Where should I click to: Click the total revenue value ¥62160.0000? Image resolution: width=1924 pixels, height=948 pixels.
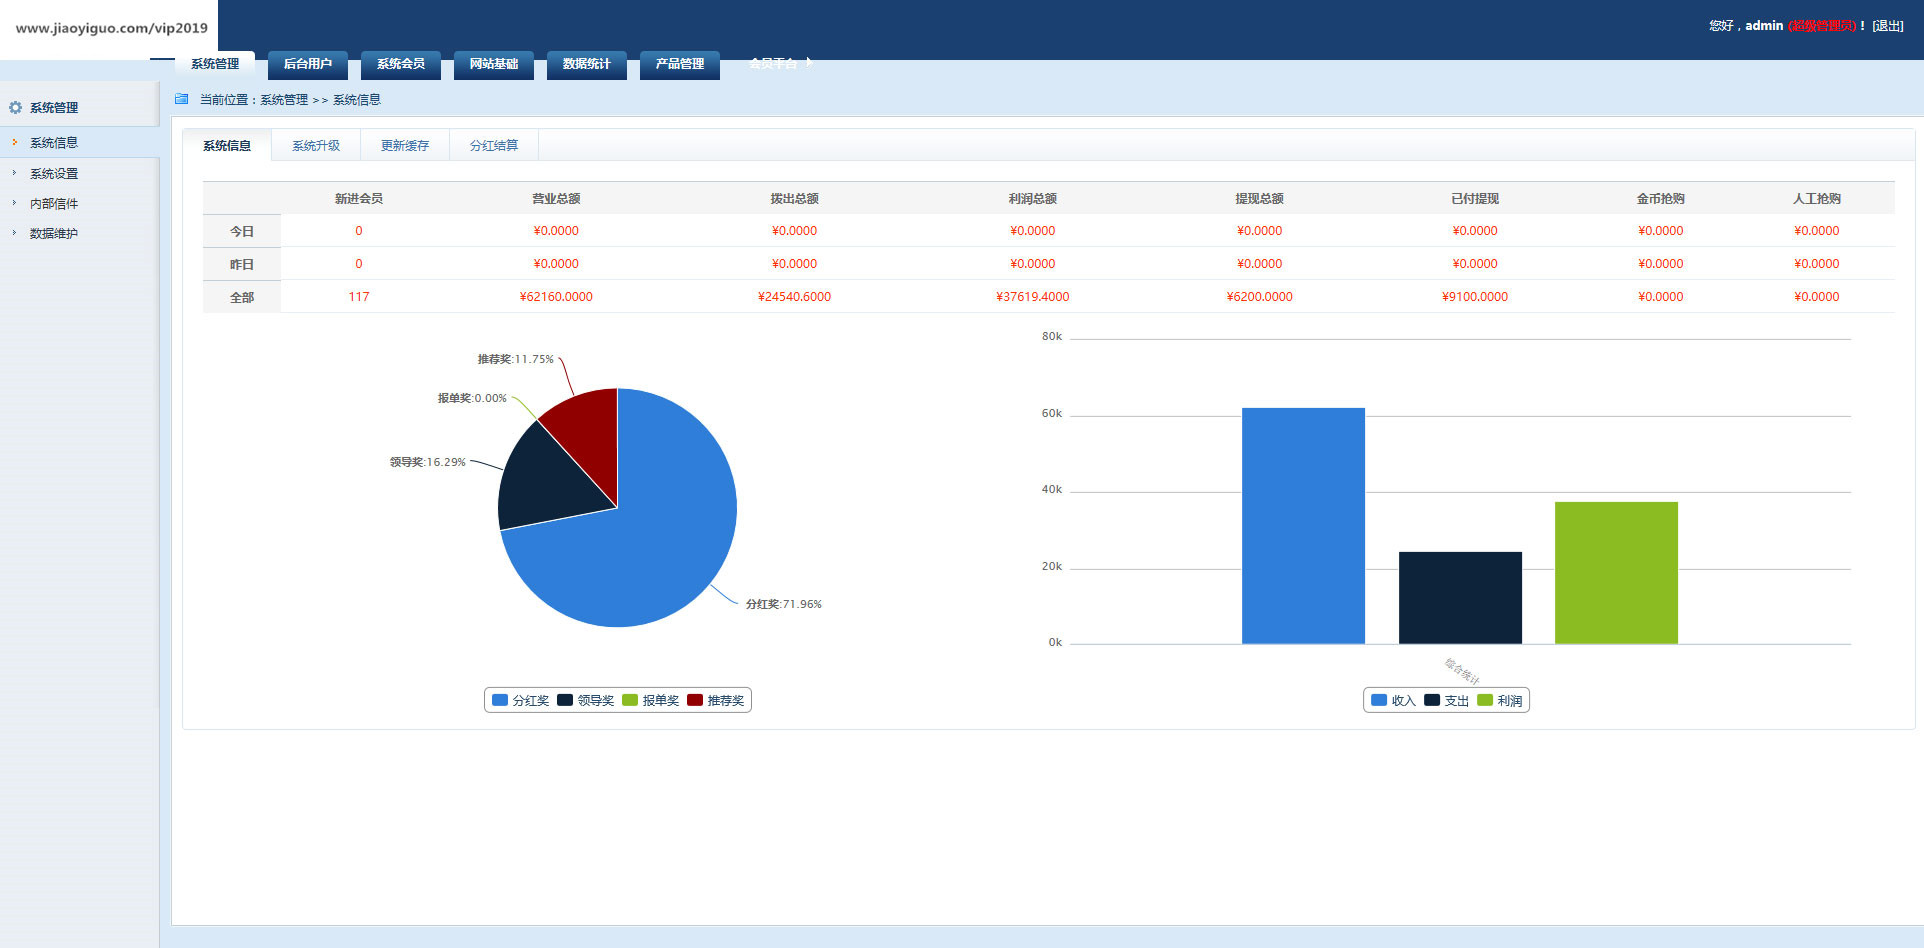pos(556,297)
